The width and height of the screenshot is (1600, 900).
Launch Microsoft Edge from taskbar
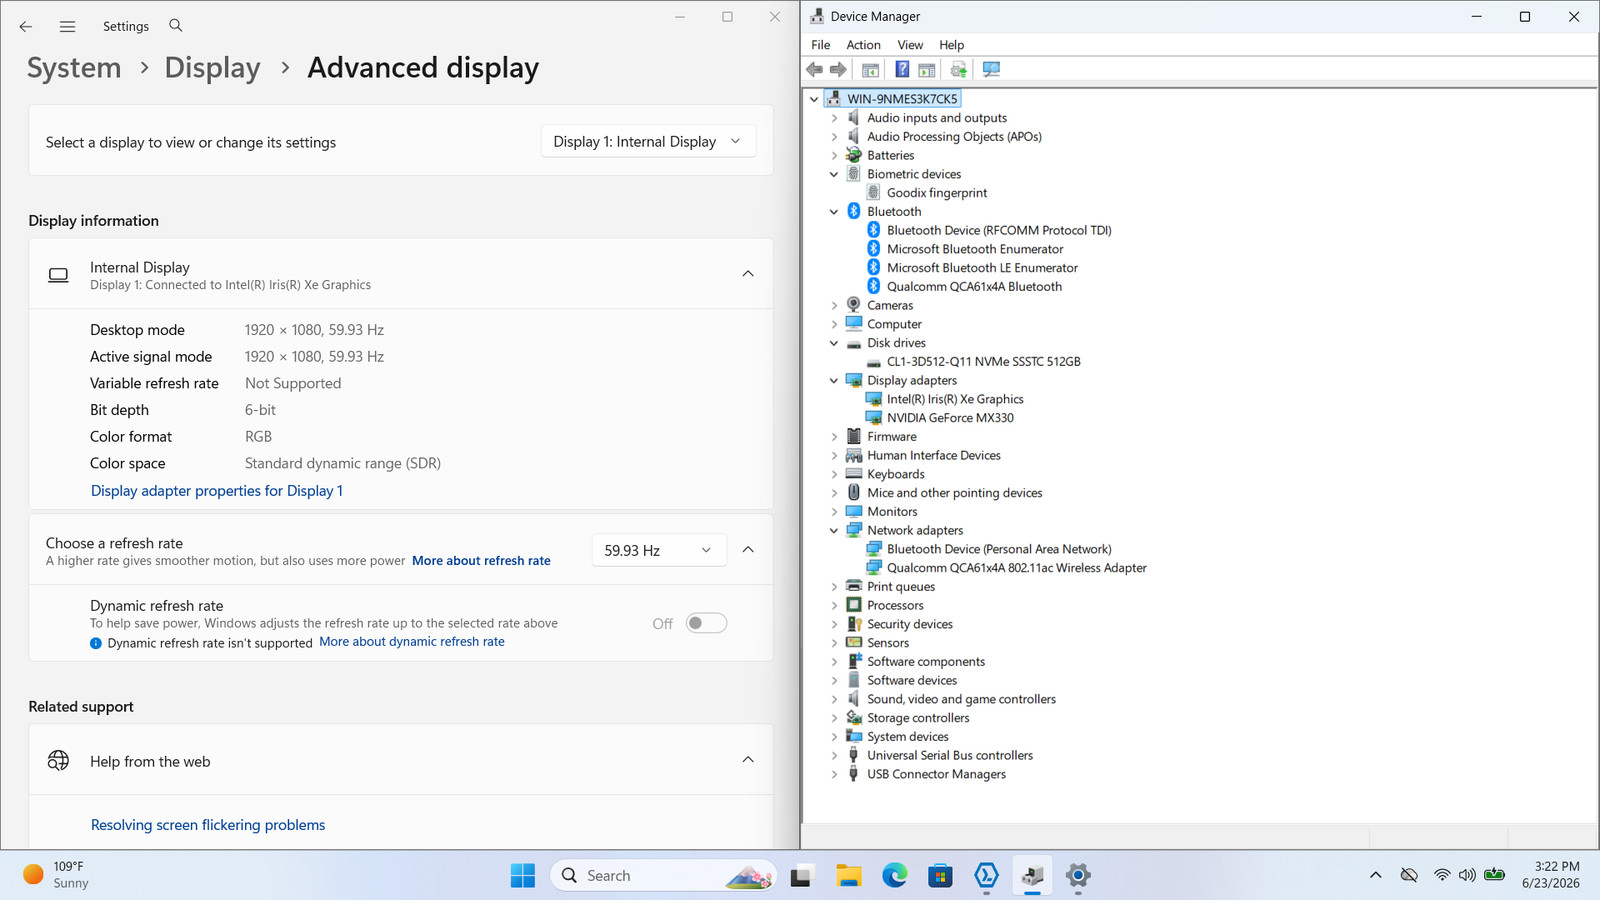point(895,876)
